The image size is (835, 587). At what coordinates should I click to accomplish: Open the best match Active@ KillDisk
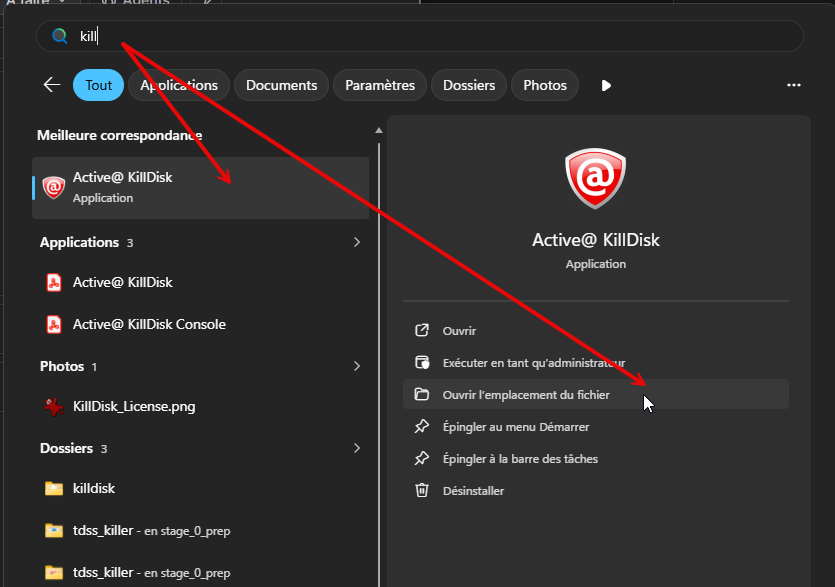coord(200,187)
